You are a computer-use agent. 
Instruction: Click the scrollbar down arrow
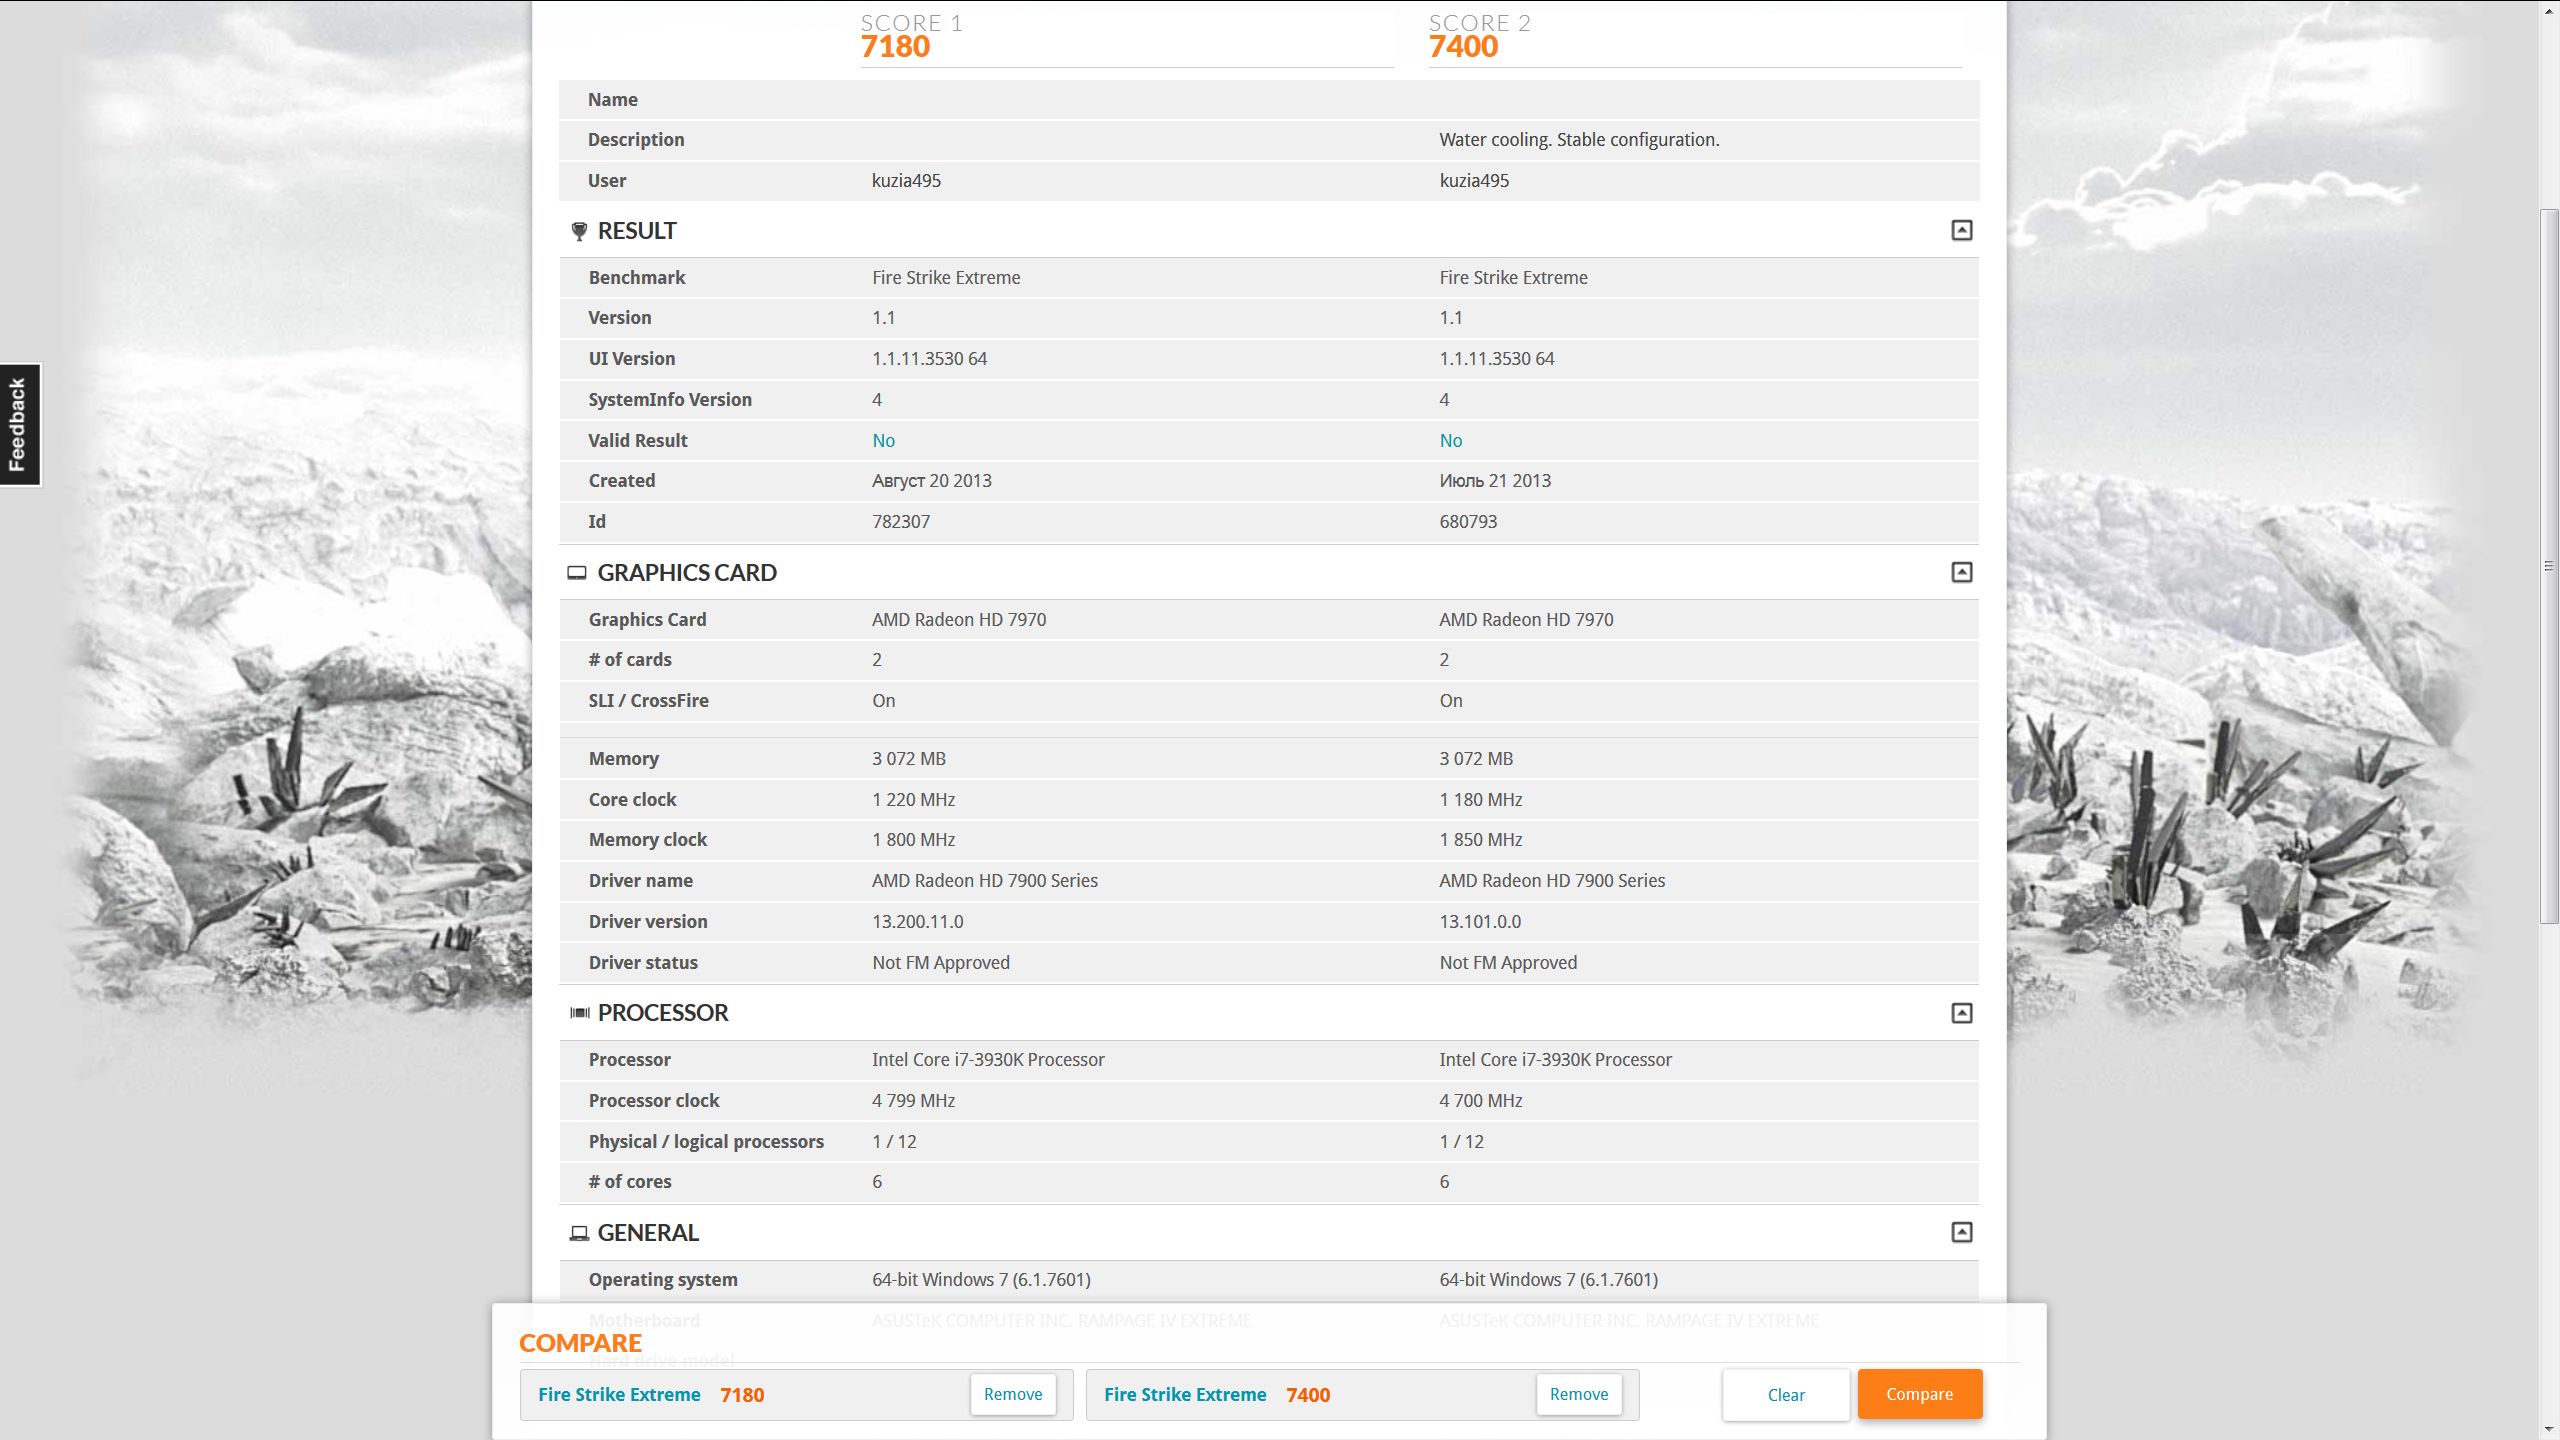point(2549,1431)
